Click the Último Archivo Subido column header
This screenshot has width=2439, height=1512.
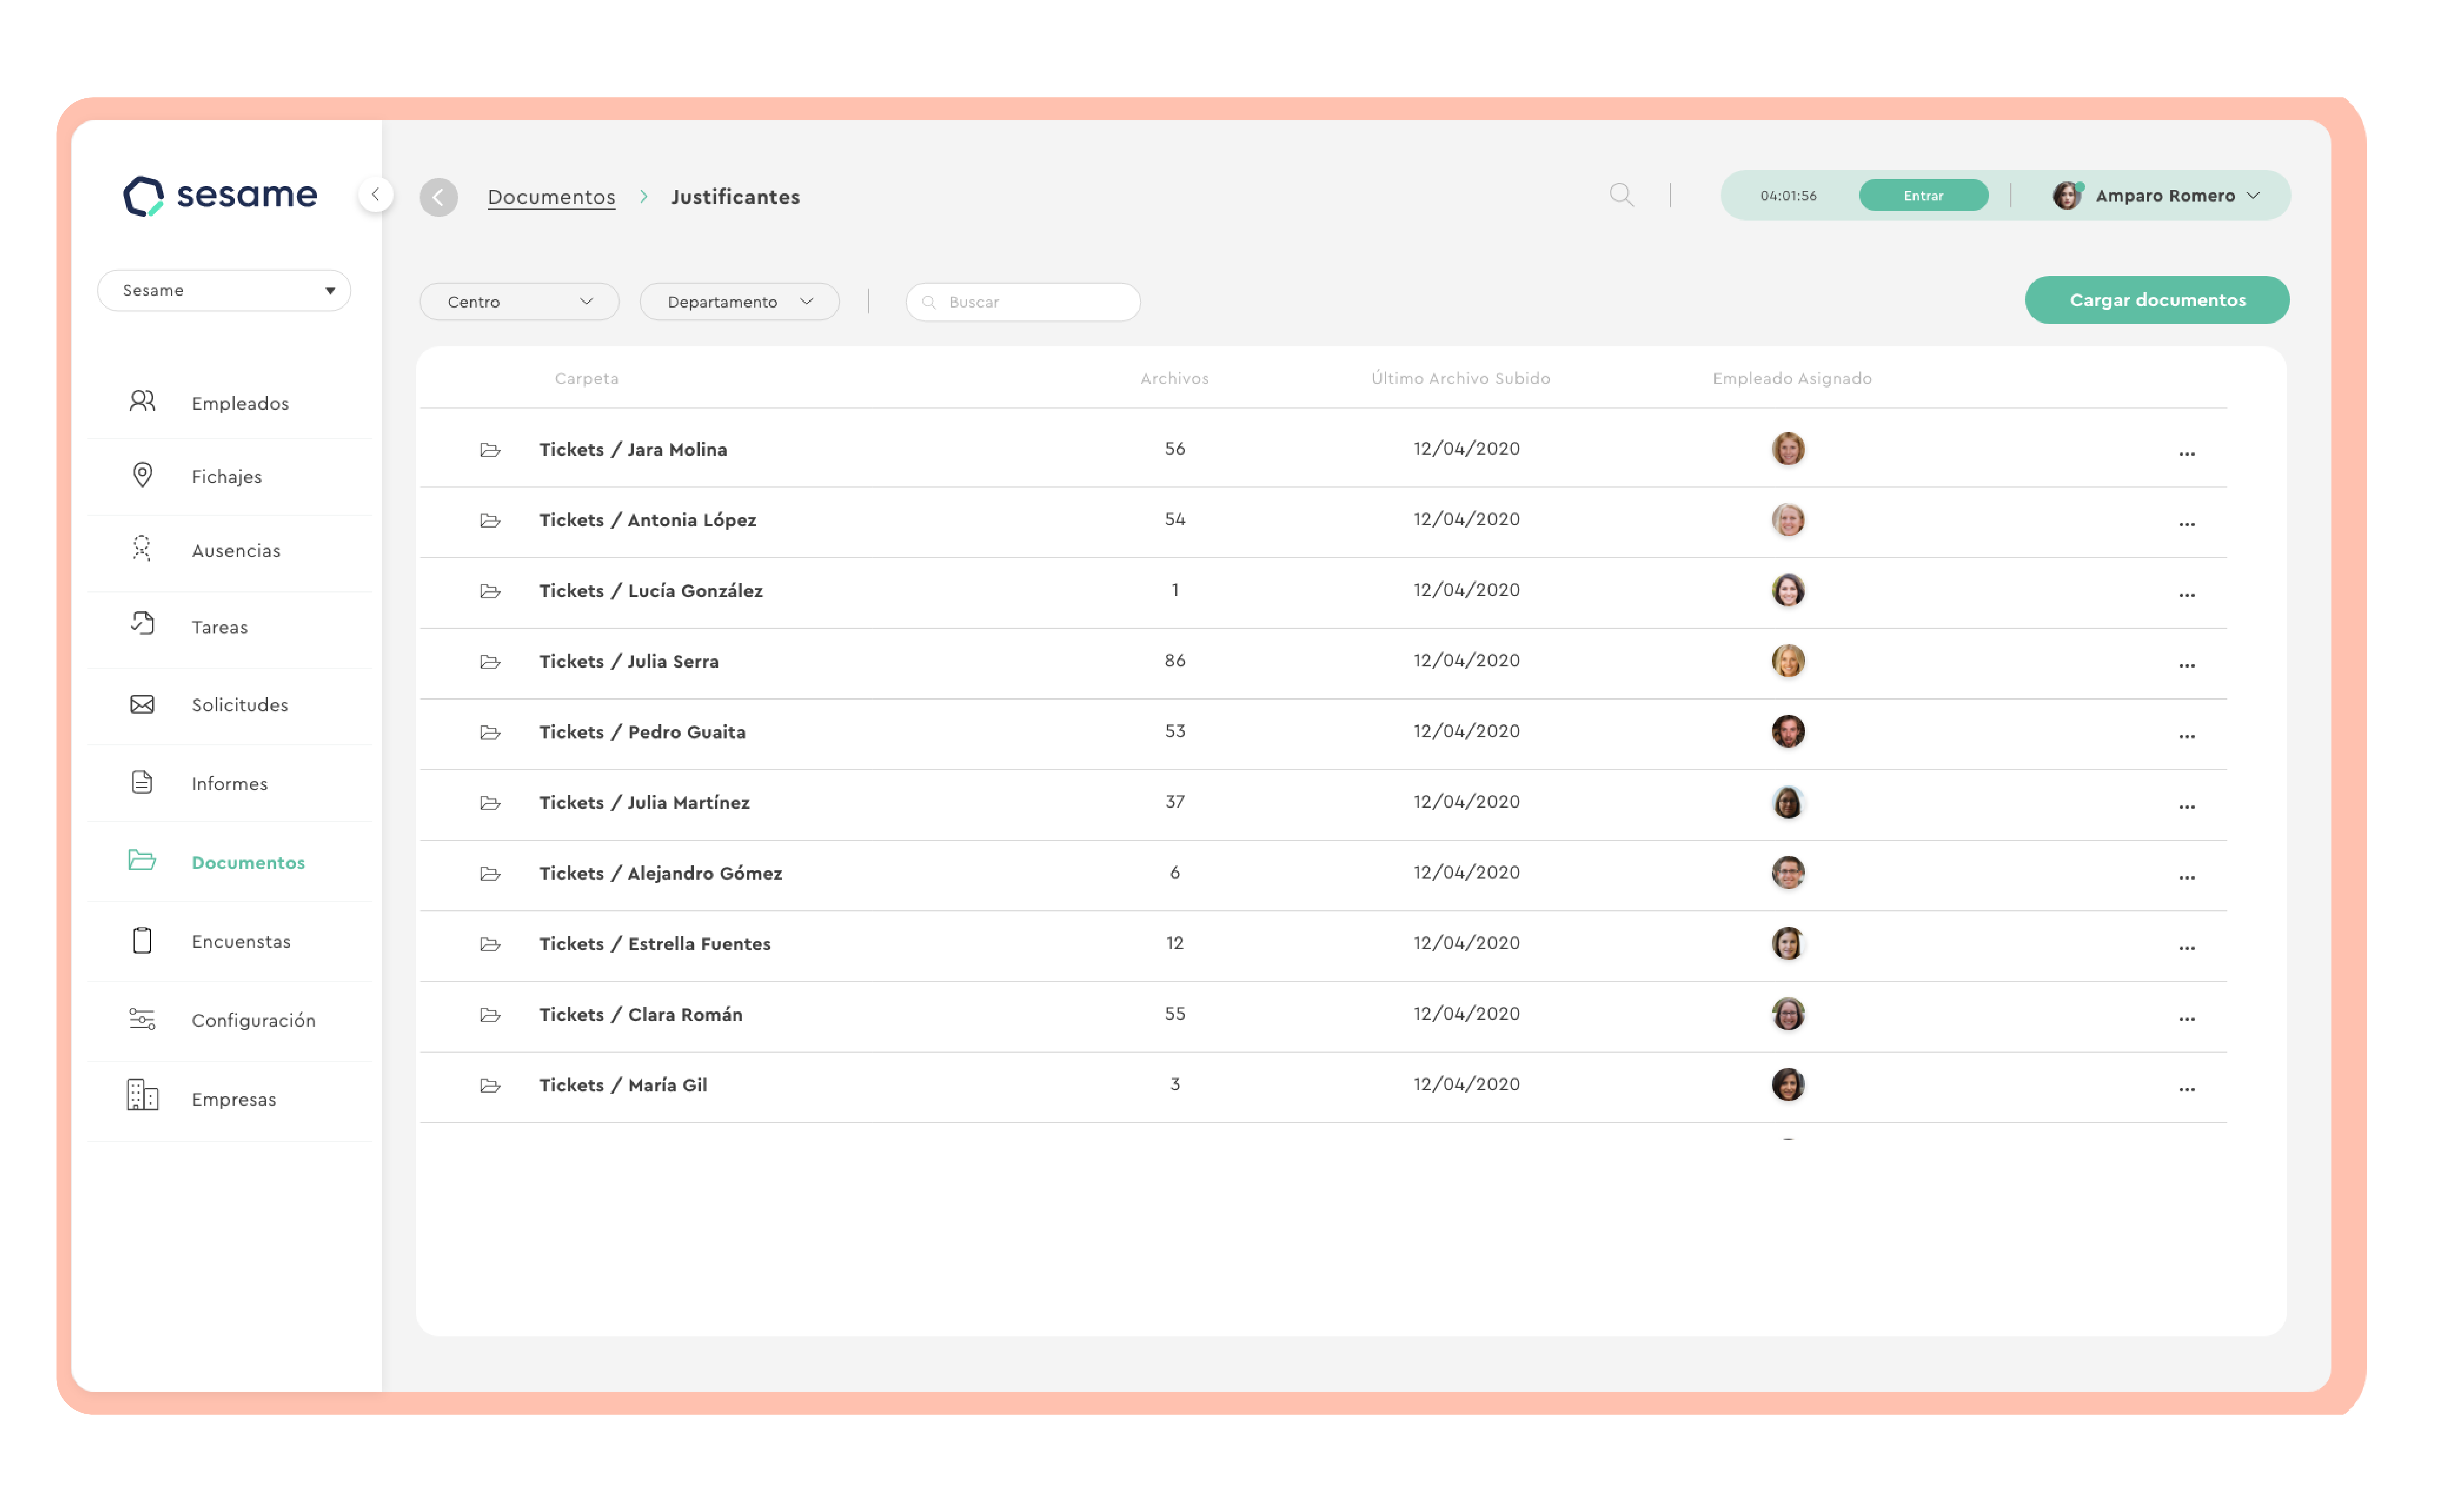pos(1460,378)
